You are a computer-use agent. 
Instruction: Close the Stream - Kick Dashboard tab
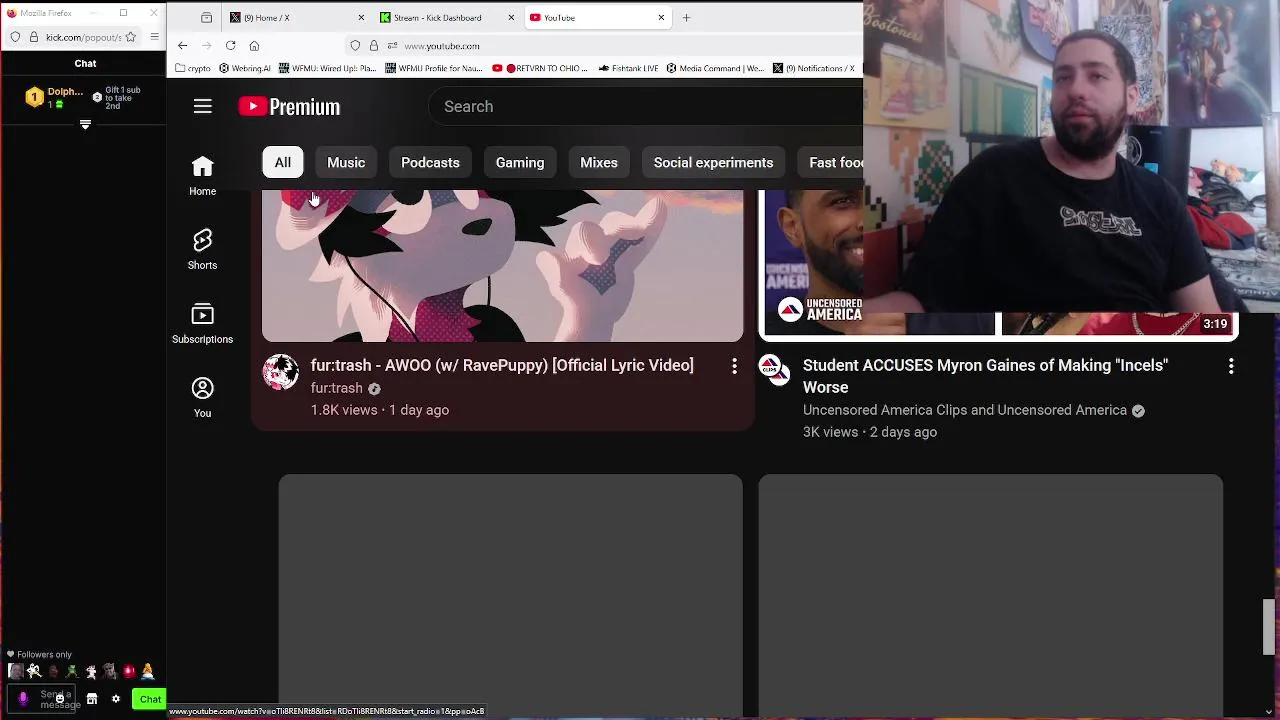pyautogui.click(x=511, y=17)
